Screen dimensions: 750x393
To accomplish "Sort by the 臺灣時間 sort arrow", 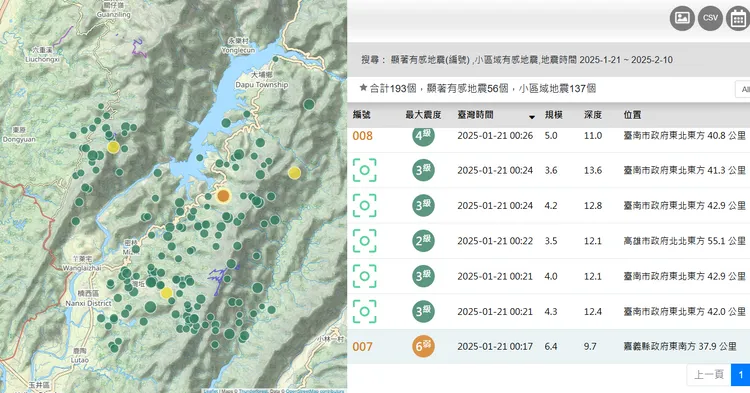I will click(531, 117).
